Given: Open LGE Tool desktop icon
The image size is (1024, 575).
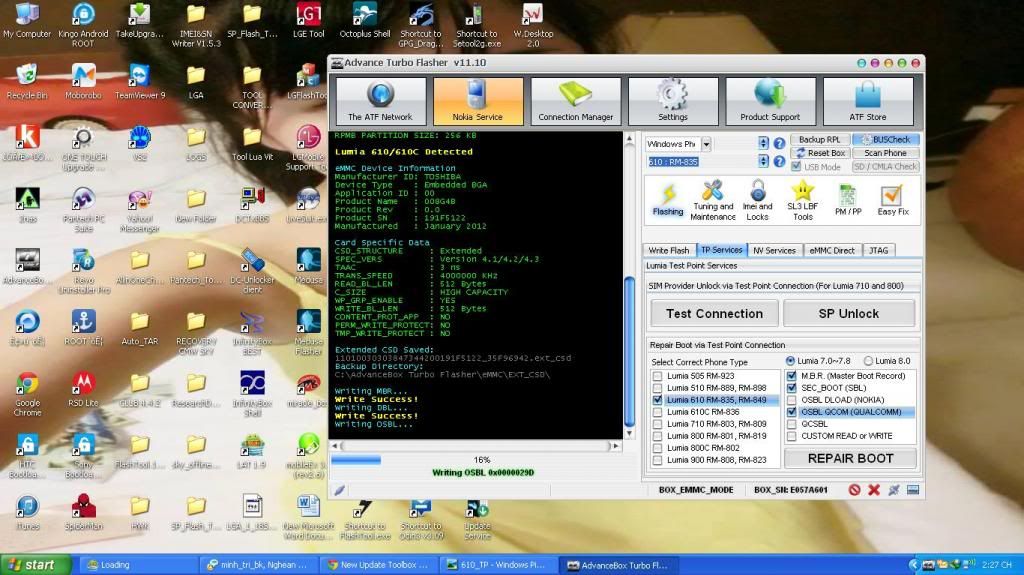Looking at the screenshot, I should [x=308, y=22].
